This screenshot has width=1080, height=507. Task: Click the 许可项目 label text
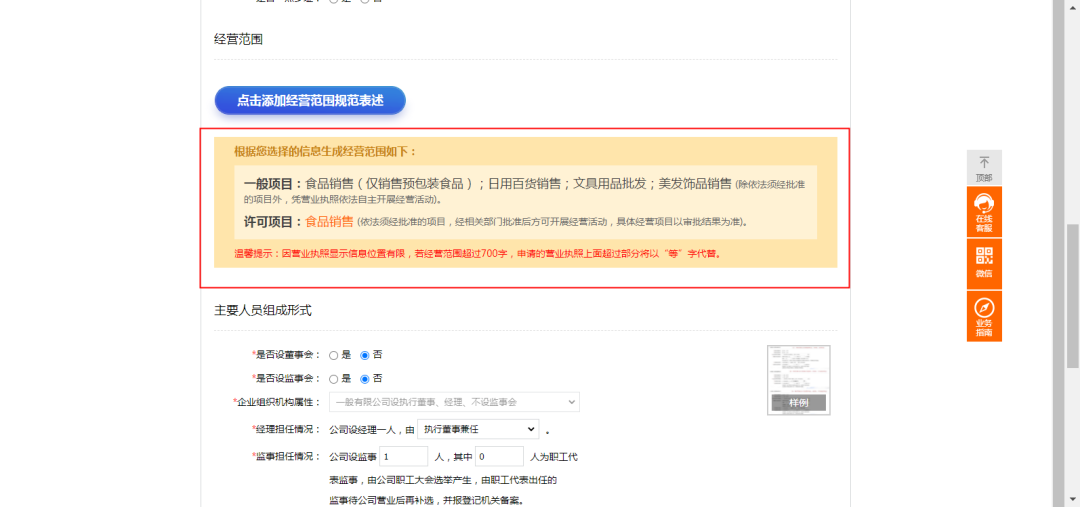coord(273,222)
